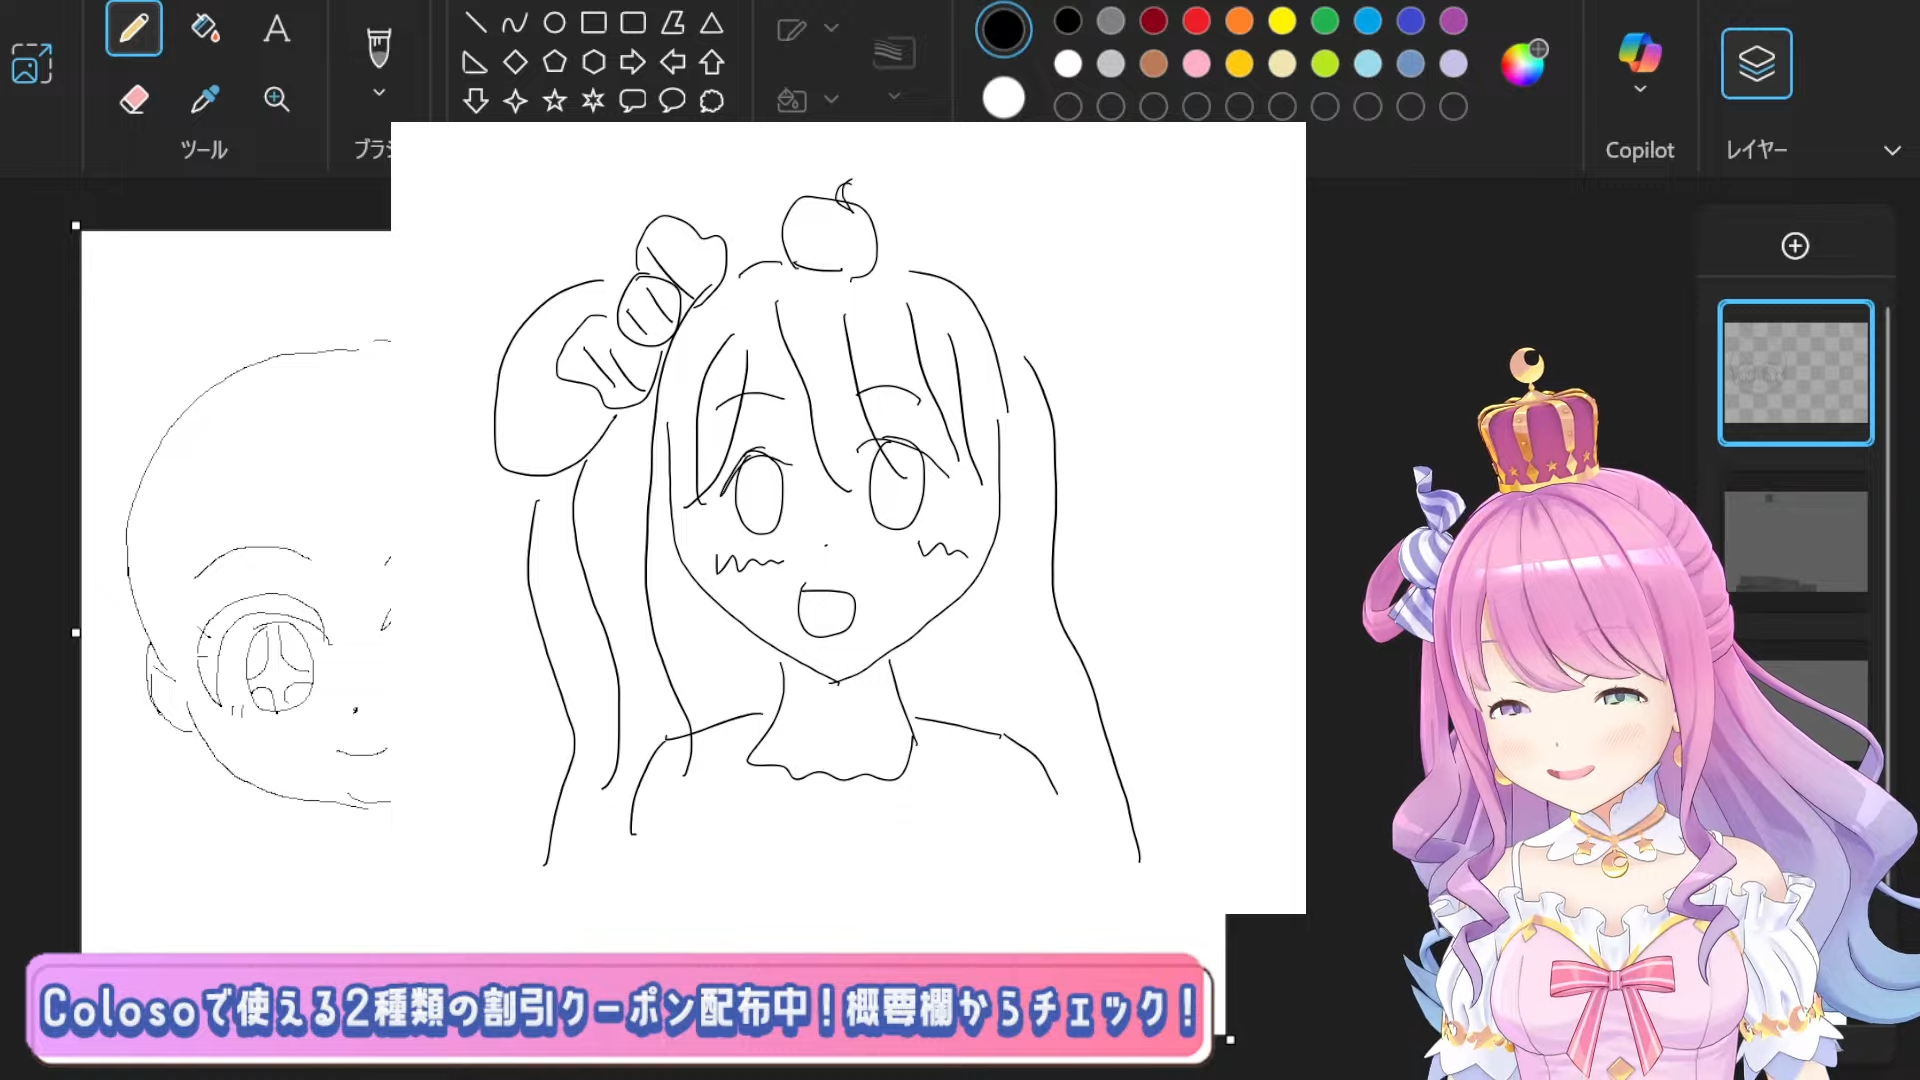The image size is (1920, 1080).
Task: Pick the Color picker eyedropper tool
Action: (205, 99)
